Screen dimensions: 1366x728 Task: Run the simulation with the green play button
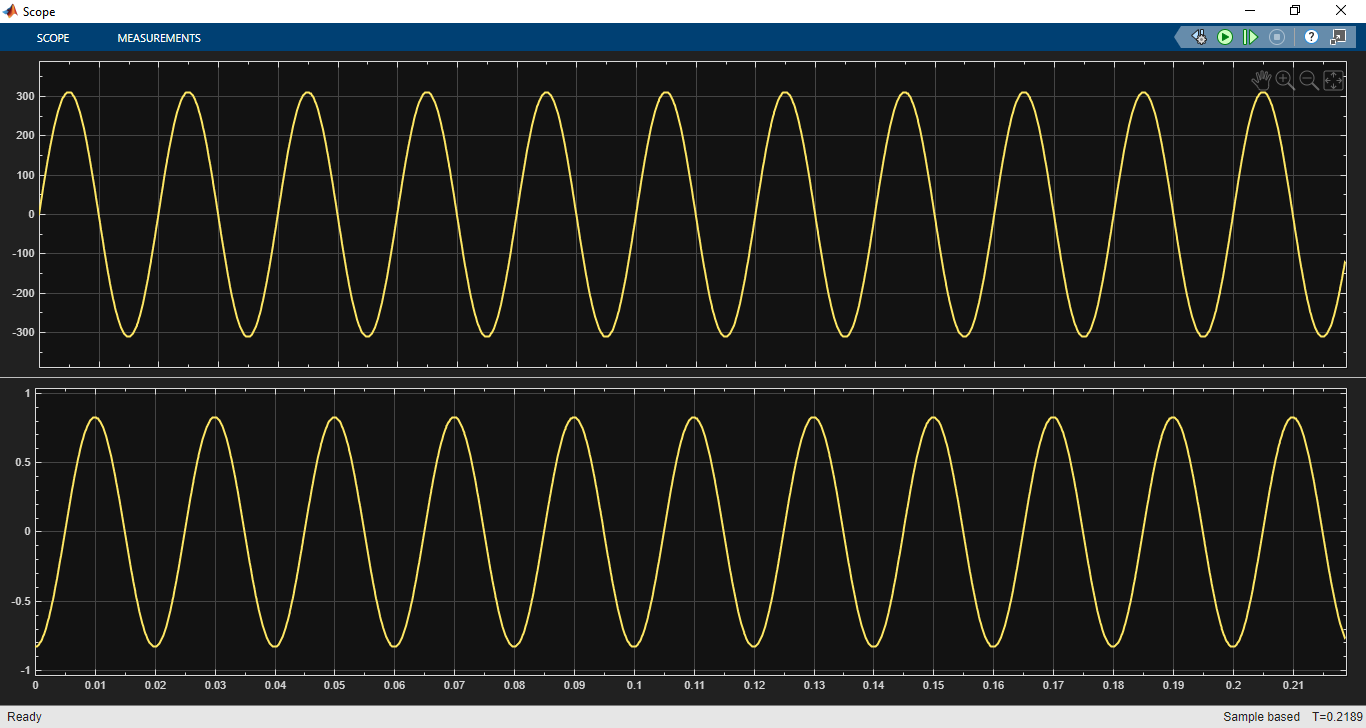(1225, 37)
